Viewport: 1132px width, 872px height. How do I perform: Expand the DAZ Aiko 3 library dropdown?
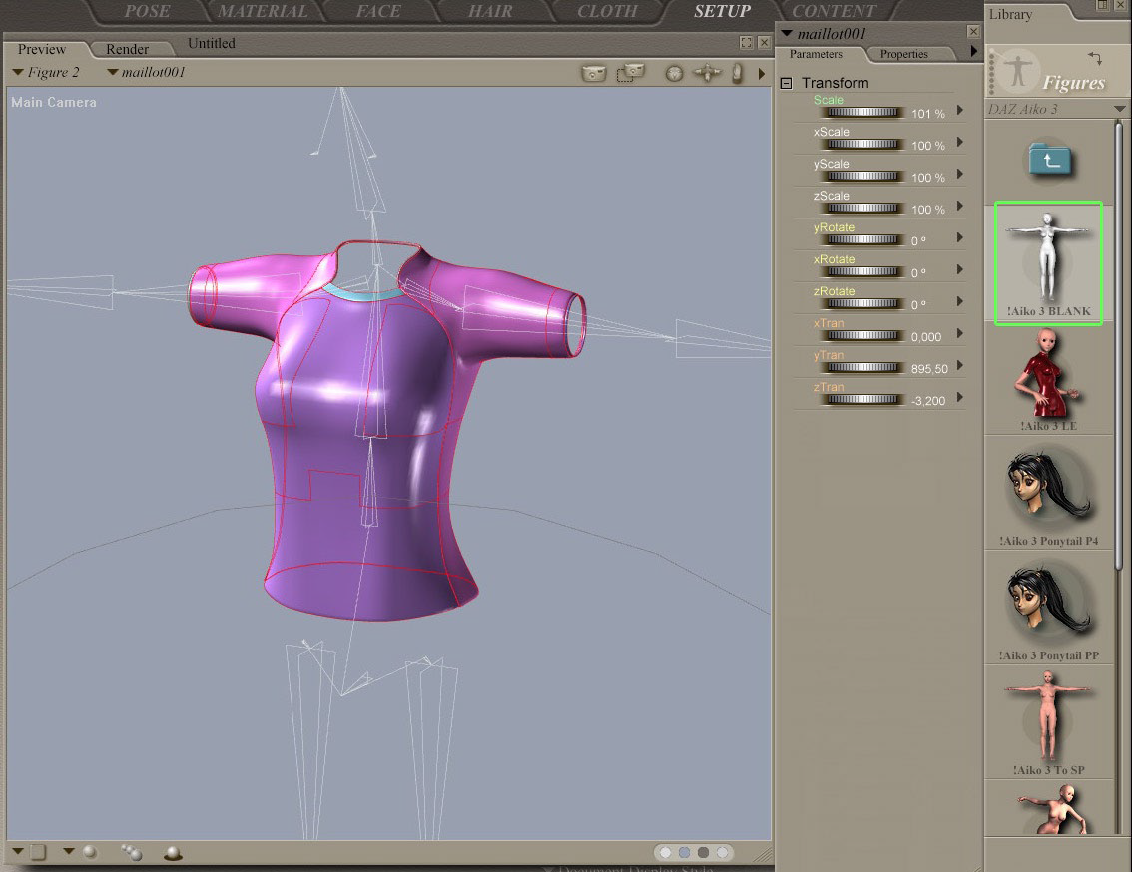1119,109
